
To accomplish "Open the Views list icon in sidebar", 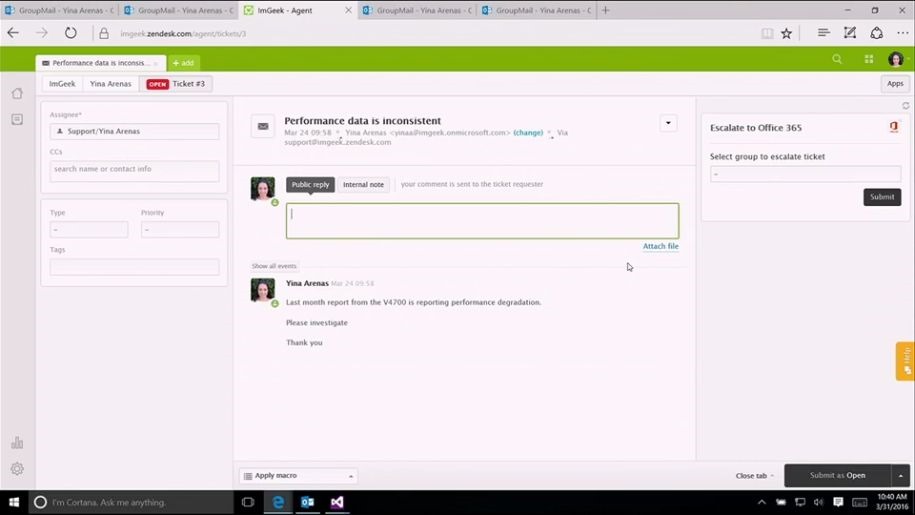I will point(17,120).
